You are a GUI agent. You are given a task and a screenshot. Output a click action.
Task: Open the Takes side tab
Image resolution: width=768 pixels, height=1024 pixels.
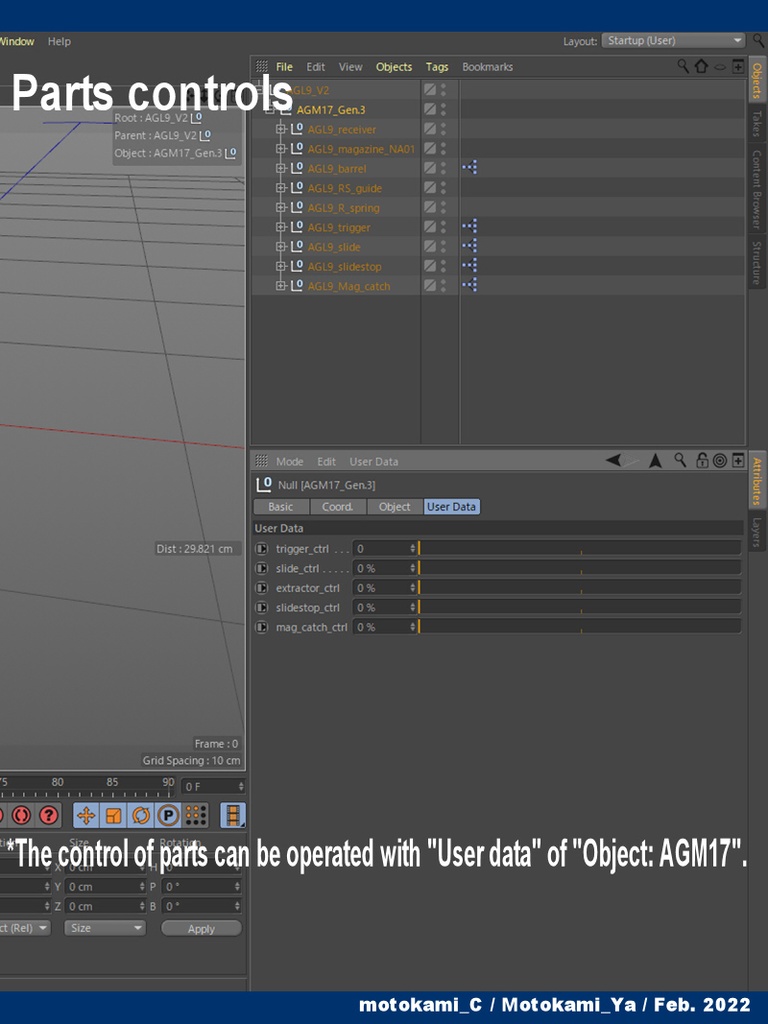click(757, 123)
